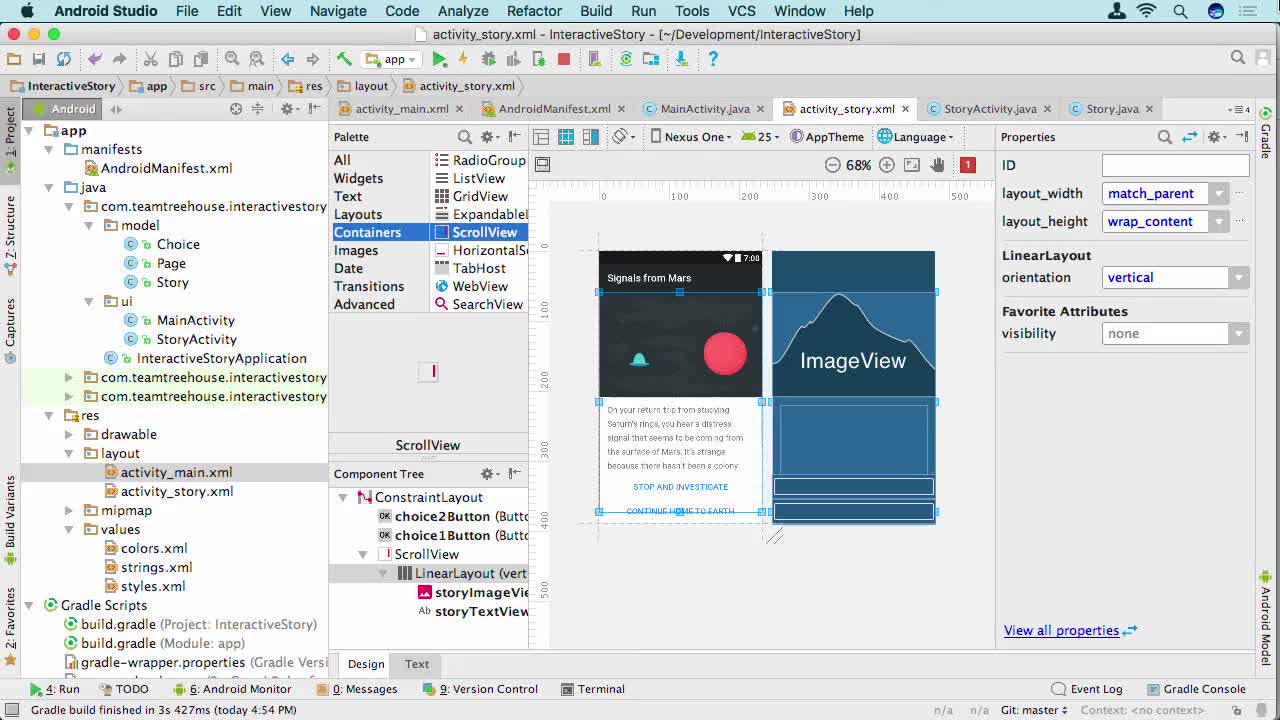Image resolution: width=1280 pixels, height=720 pixels.
Task: Toggle the expert properties arrows icon
Action: pos(1190,137)
